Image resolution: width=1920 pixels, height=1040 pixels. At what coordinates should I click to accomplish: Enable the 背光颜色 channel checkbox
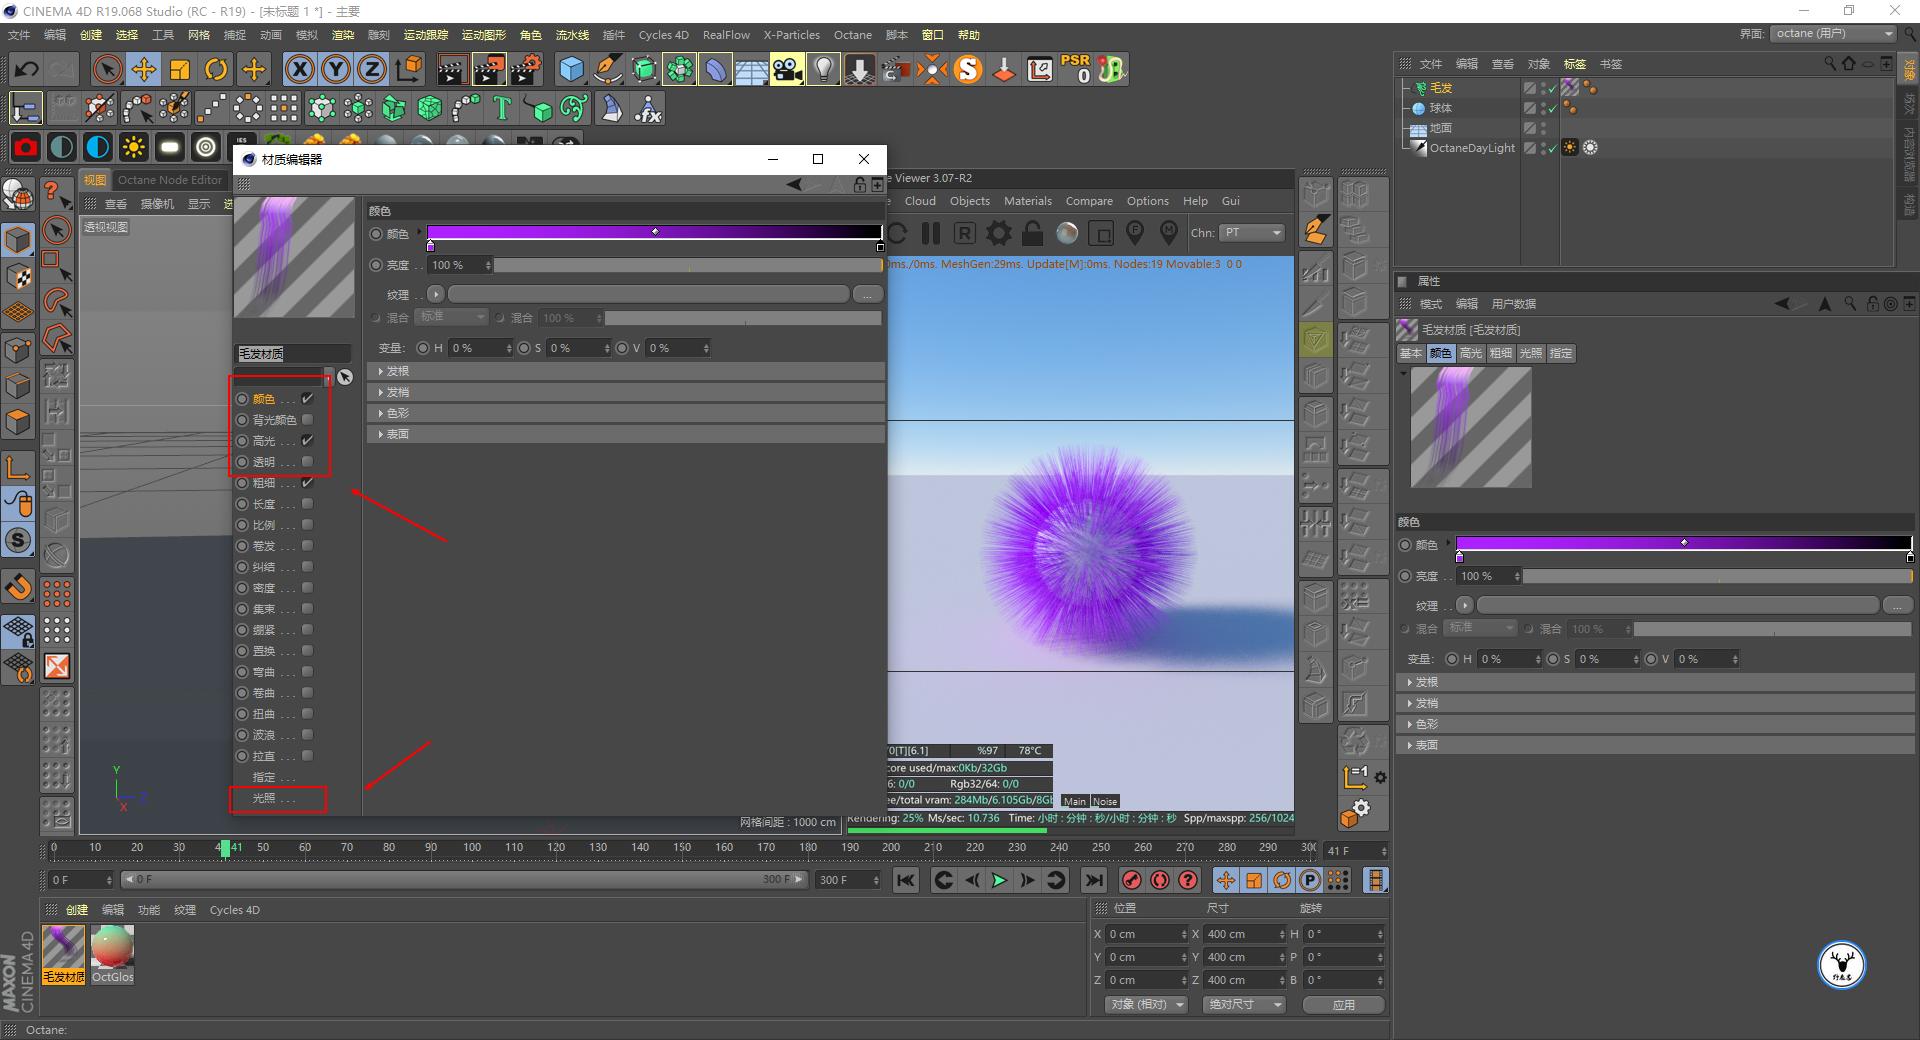click(307, 420)
